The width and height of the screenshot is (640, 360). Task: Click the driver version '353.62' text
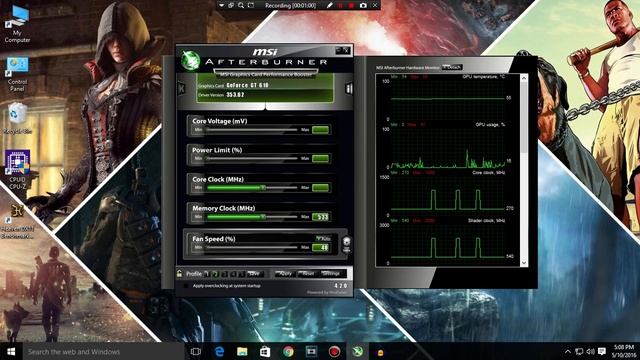pos(236,95)
